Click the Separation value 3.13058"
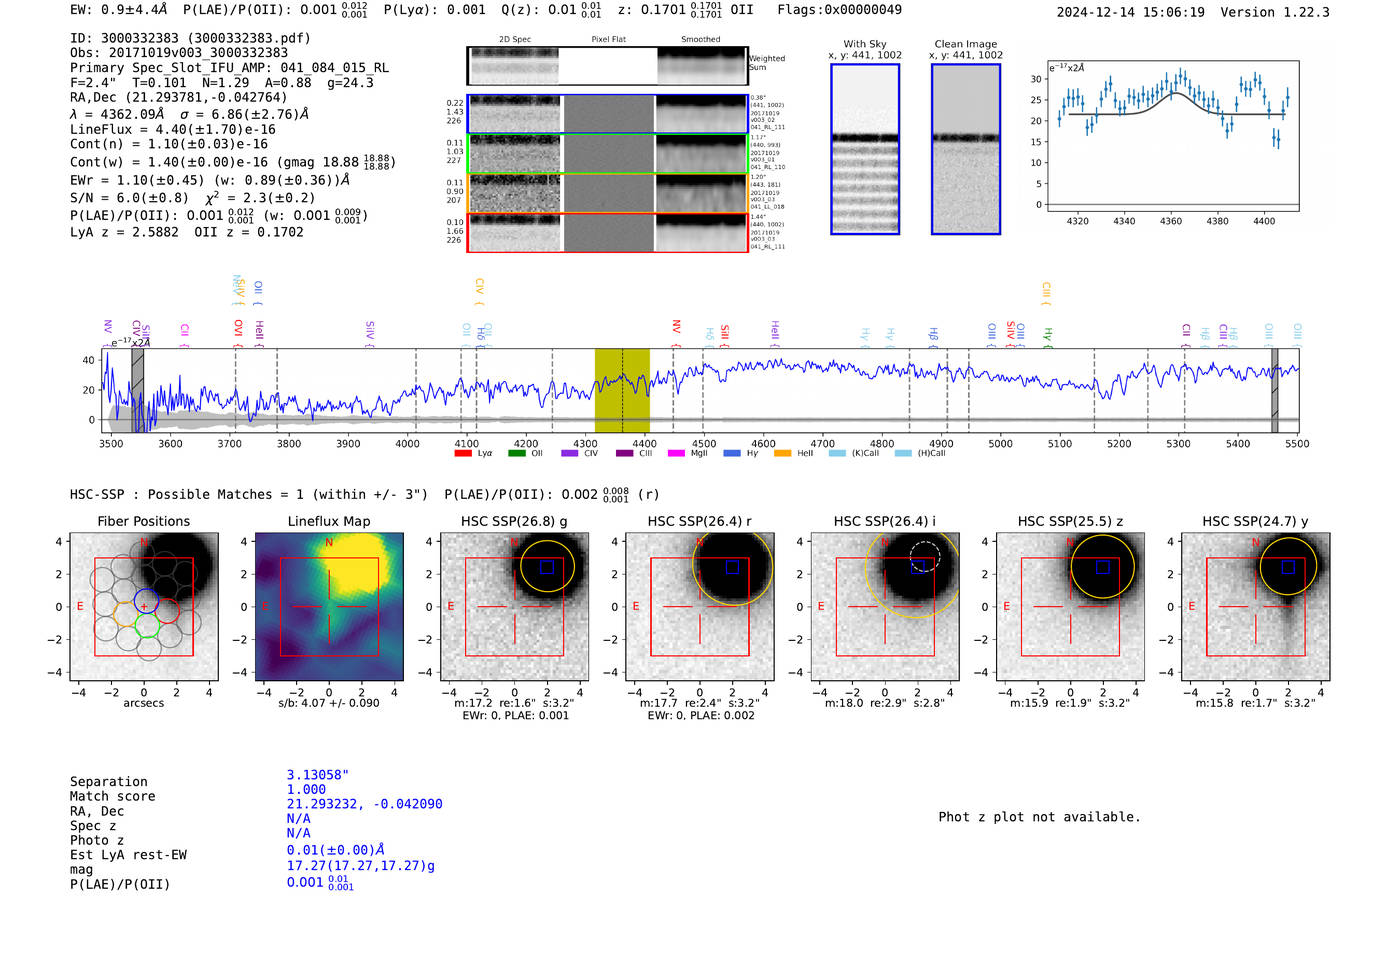Viewport: 1400px width, 953px height. point(318,775)
